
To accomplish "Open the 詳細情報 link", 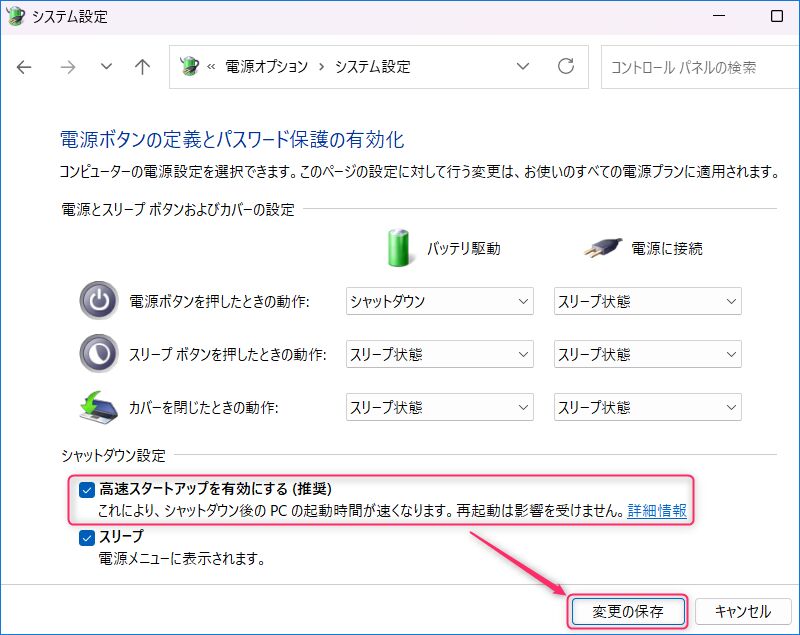I will 657,511.
